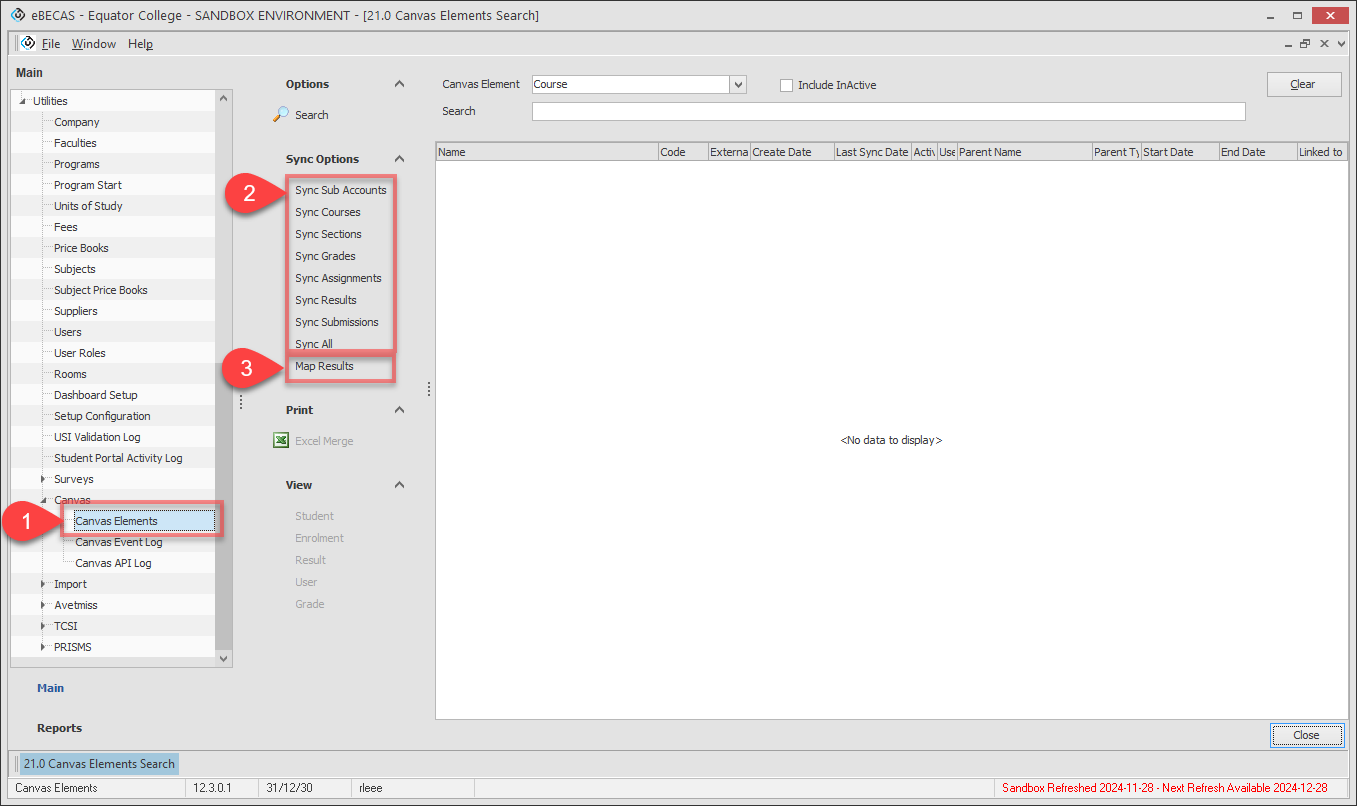Click Sync Courses link
This screenshot has width=1357, height=806.
328,212
